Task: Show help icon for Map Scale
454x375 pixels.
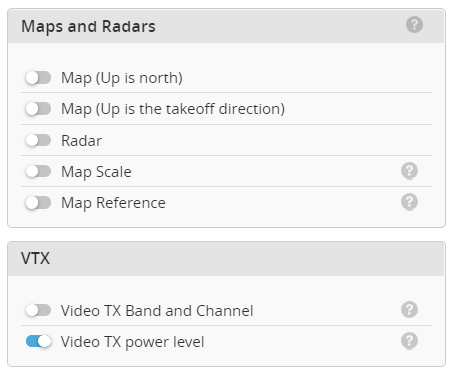Action: click(409, 171)
